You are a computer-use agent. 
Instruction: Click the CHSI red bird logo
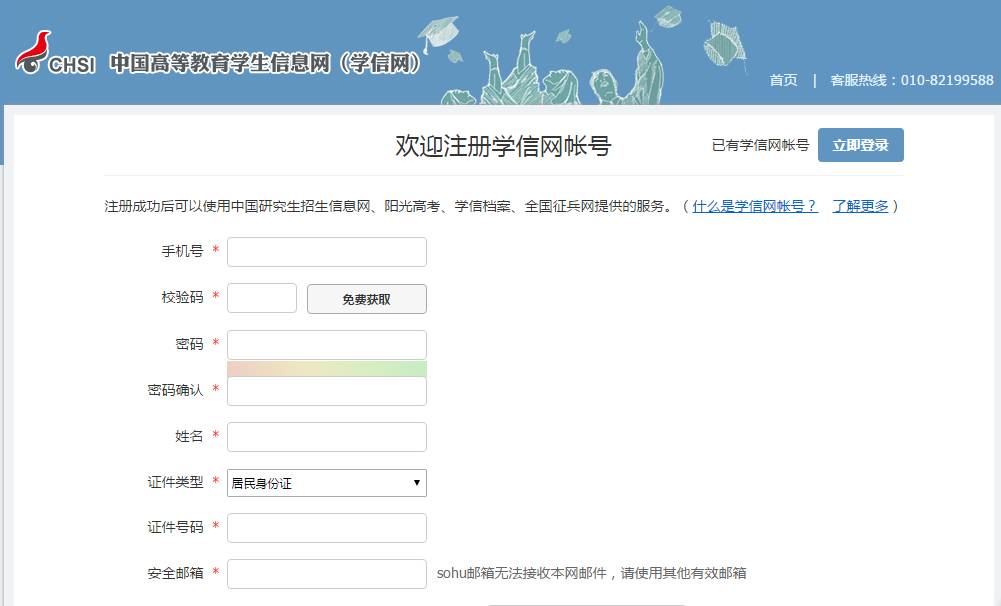click(33, 52)
